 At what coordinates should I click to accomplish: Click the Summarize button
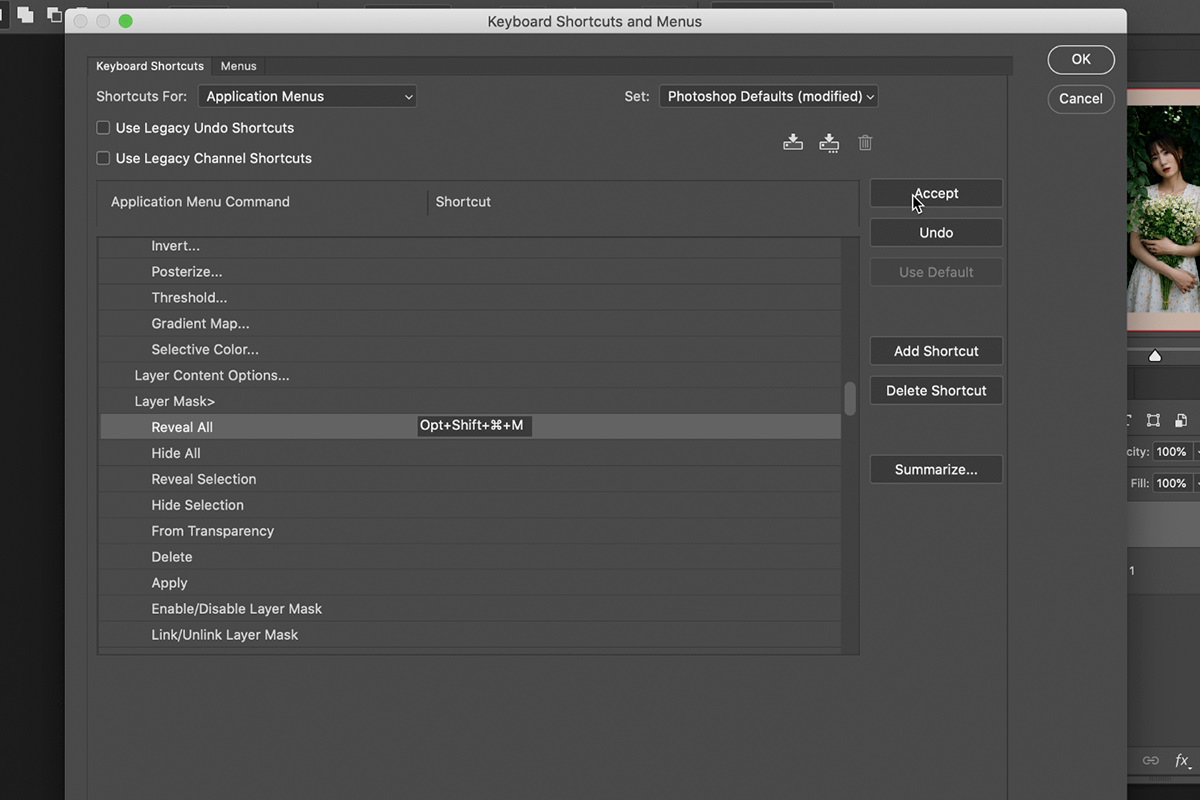tap(936, 469)
